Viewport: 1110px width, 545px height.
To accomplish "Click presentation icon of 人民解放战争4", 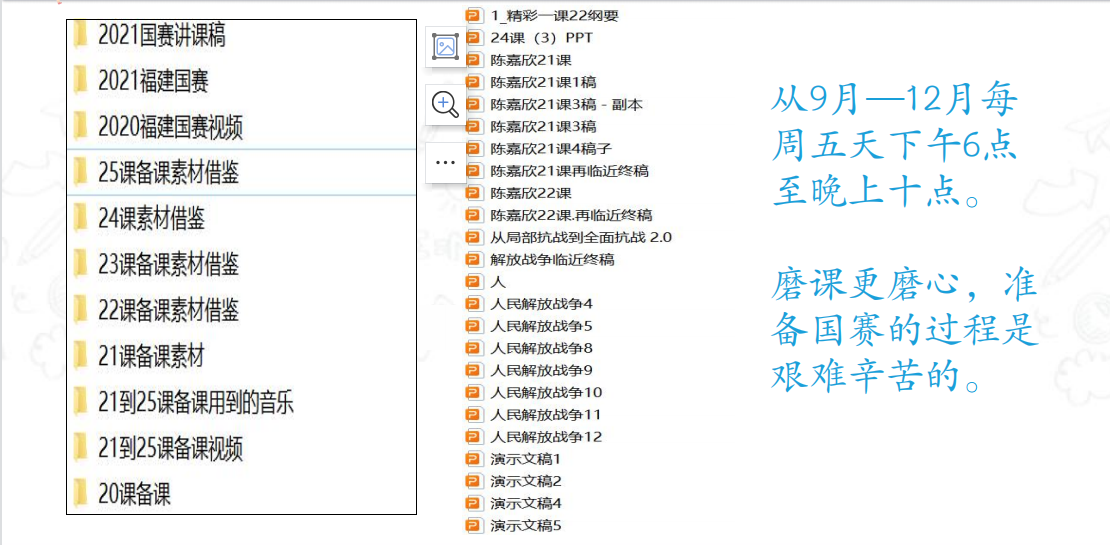I will [473, 304].
